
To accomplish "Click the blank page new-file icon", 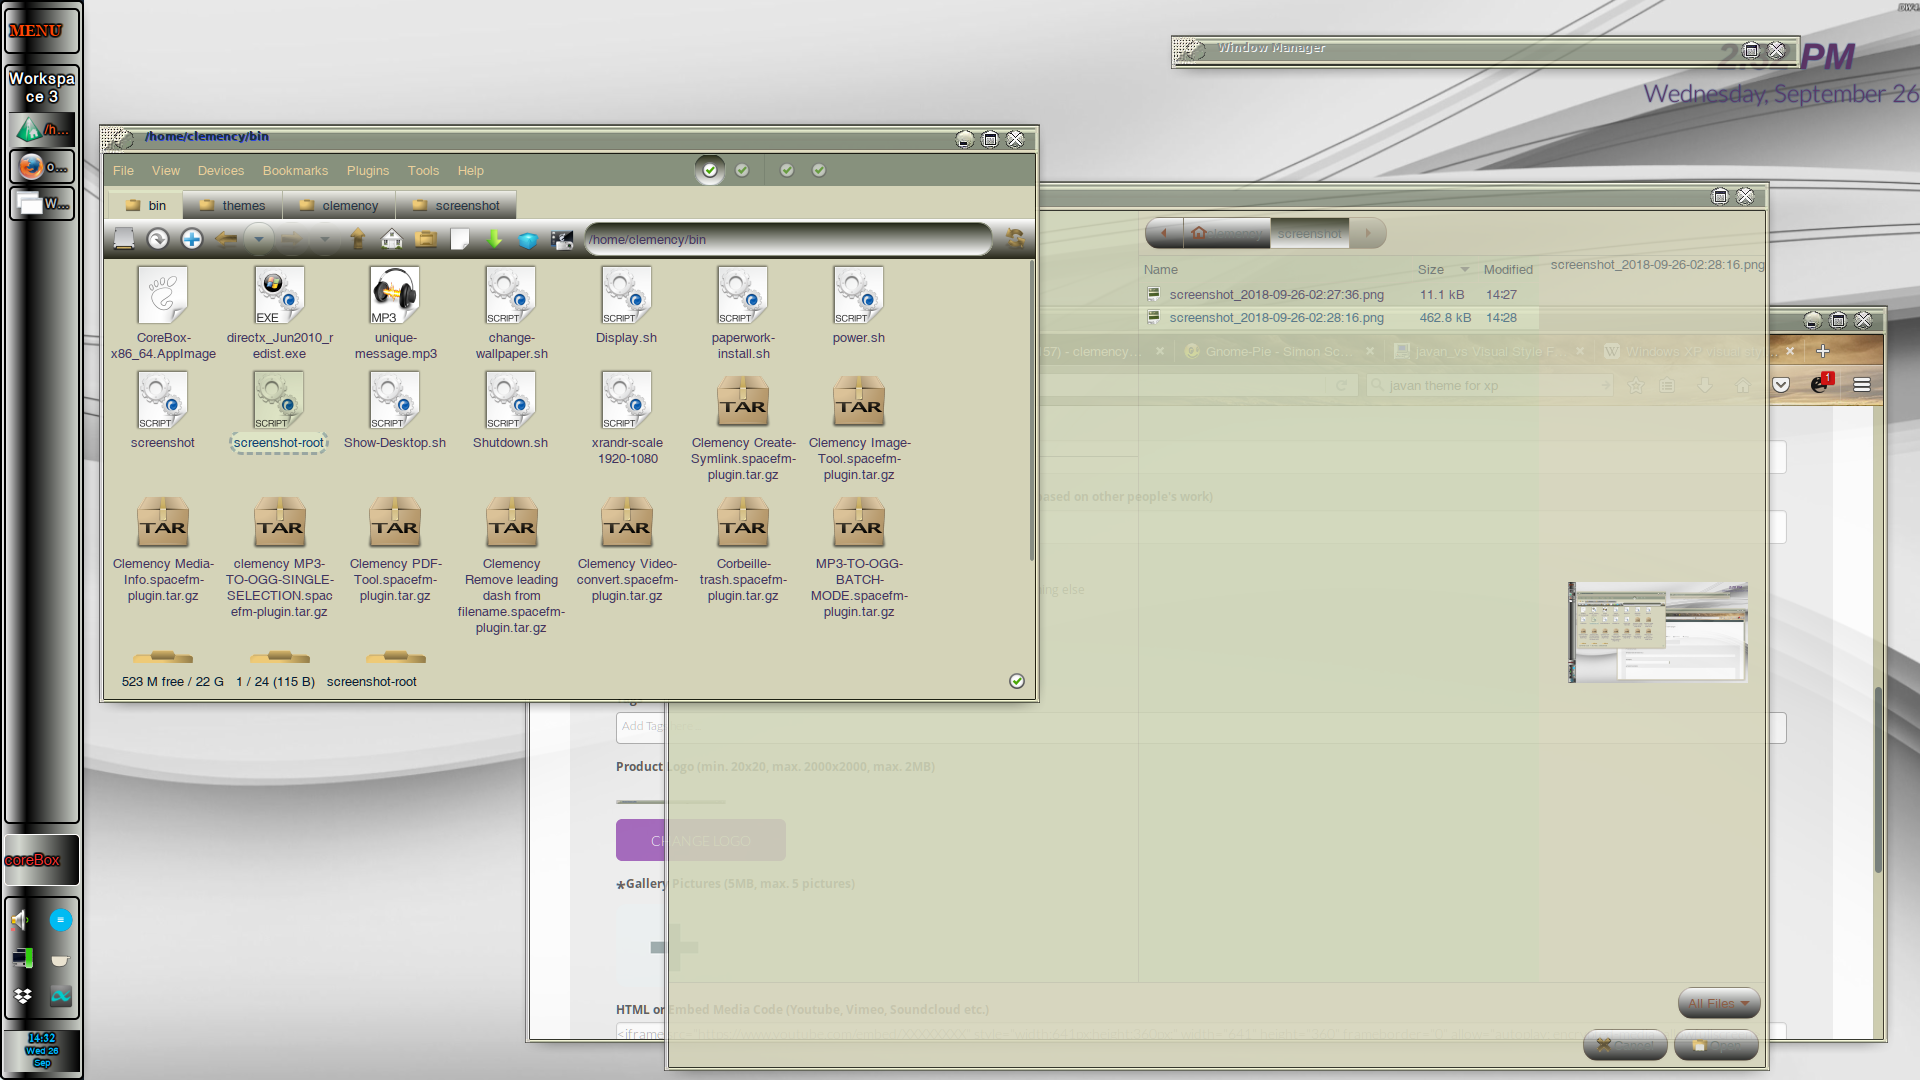I will [460, 239].
